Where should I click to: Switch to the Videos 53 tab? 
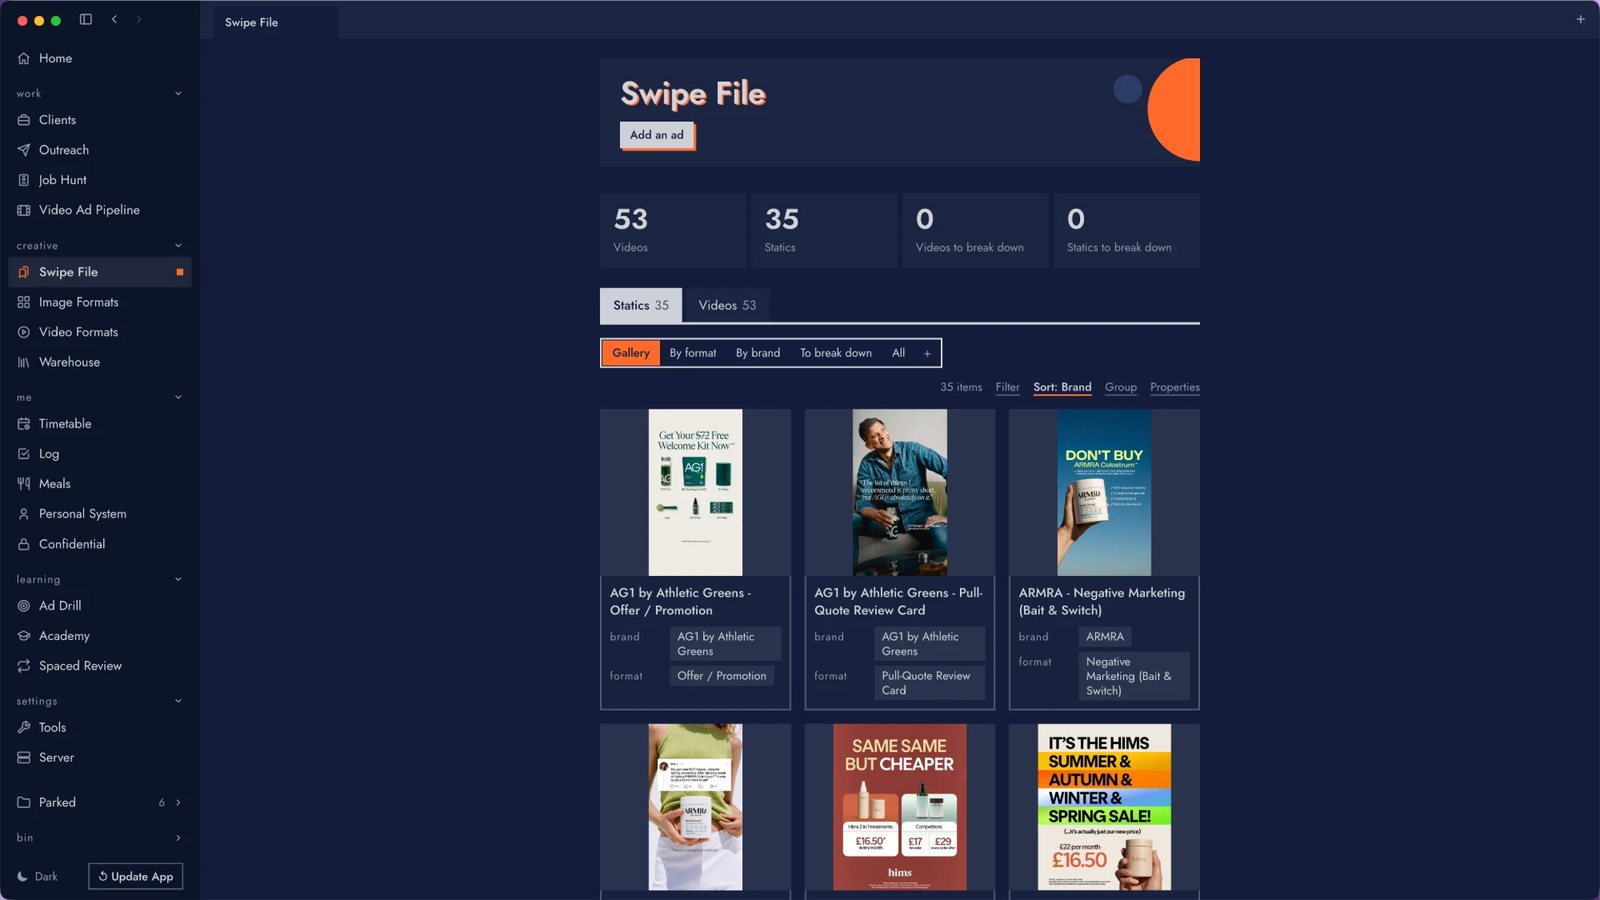727,305
